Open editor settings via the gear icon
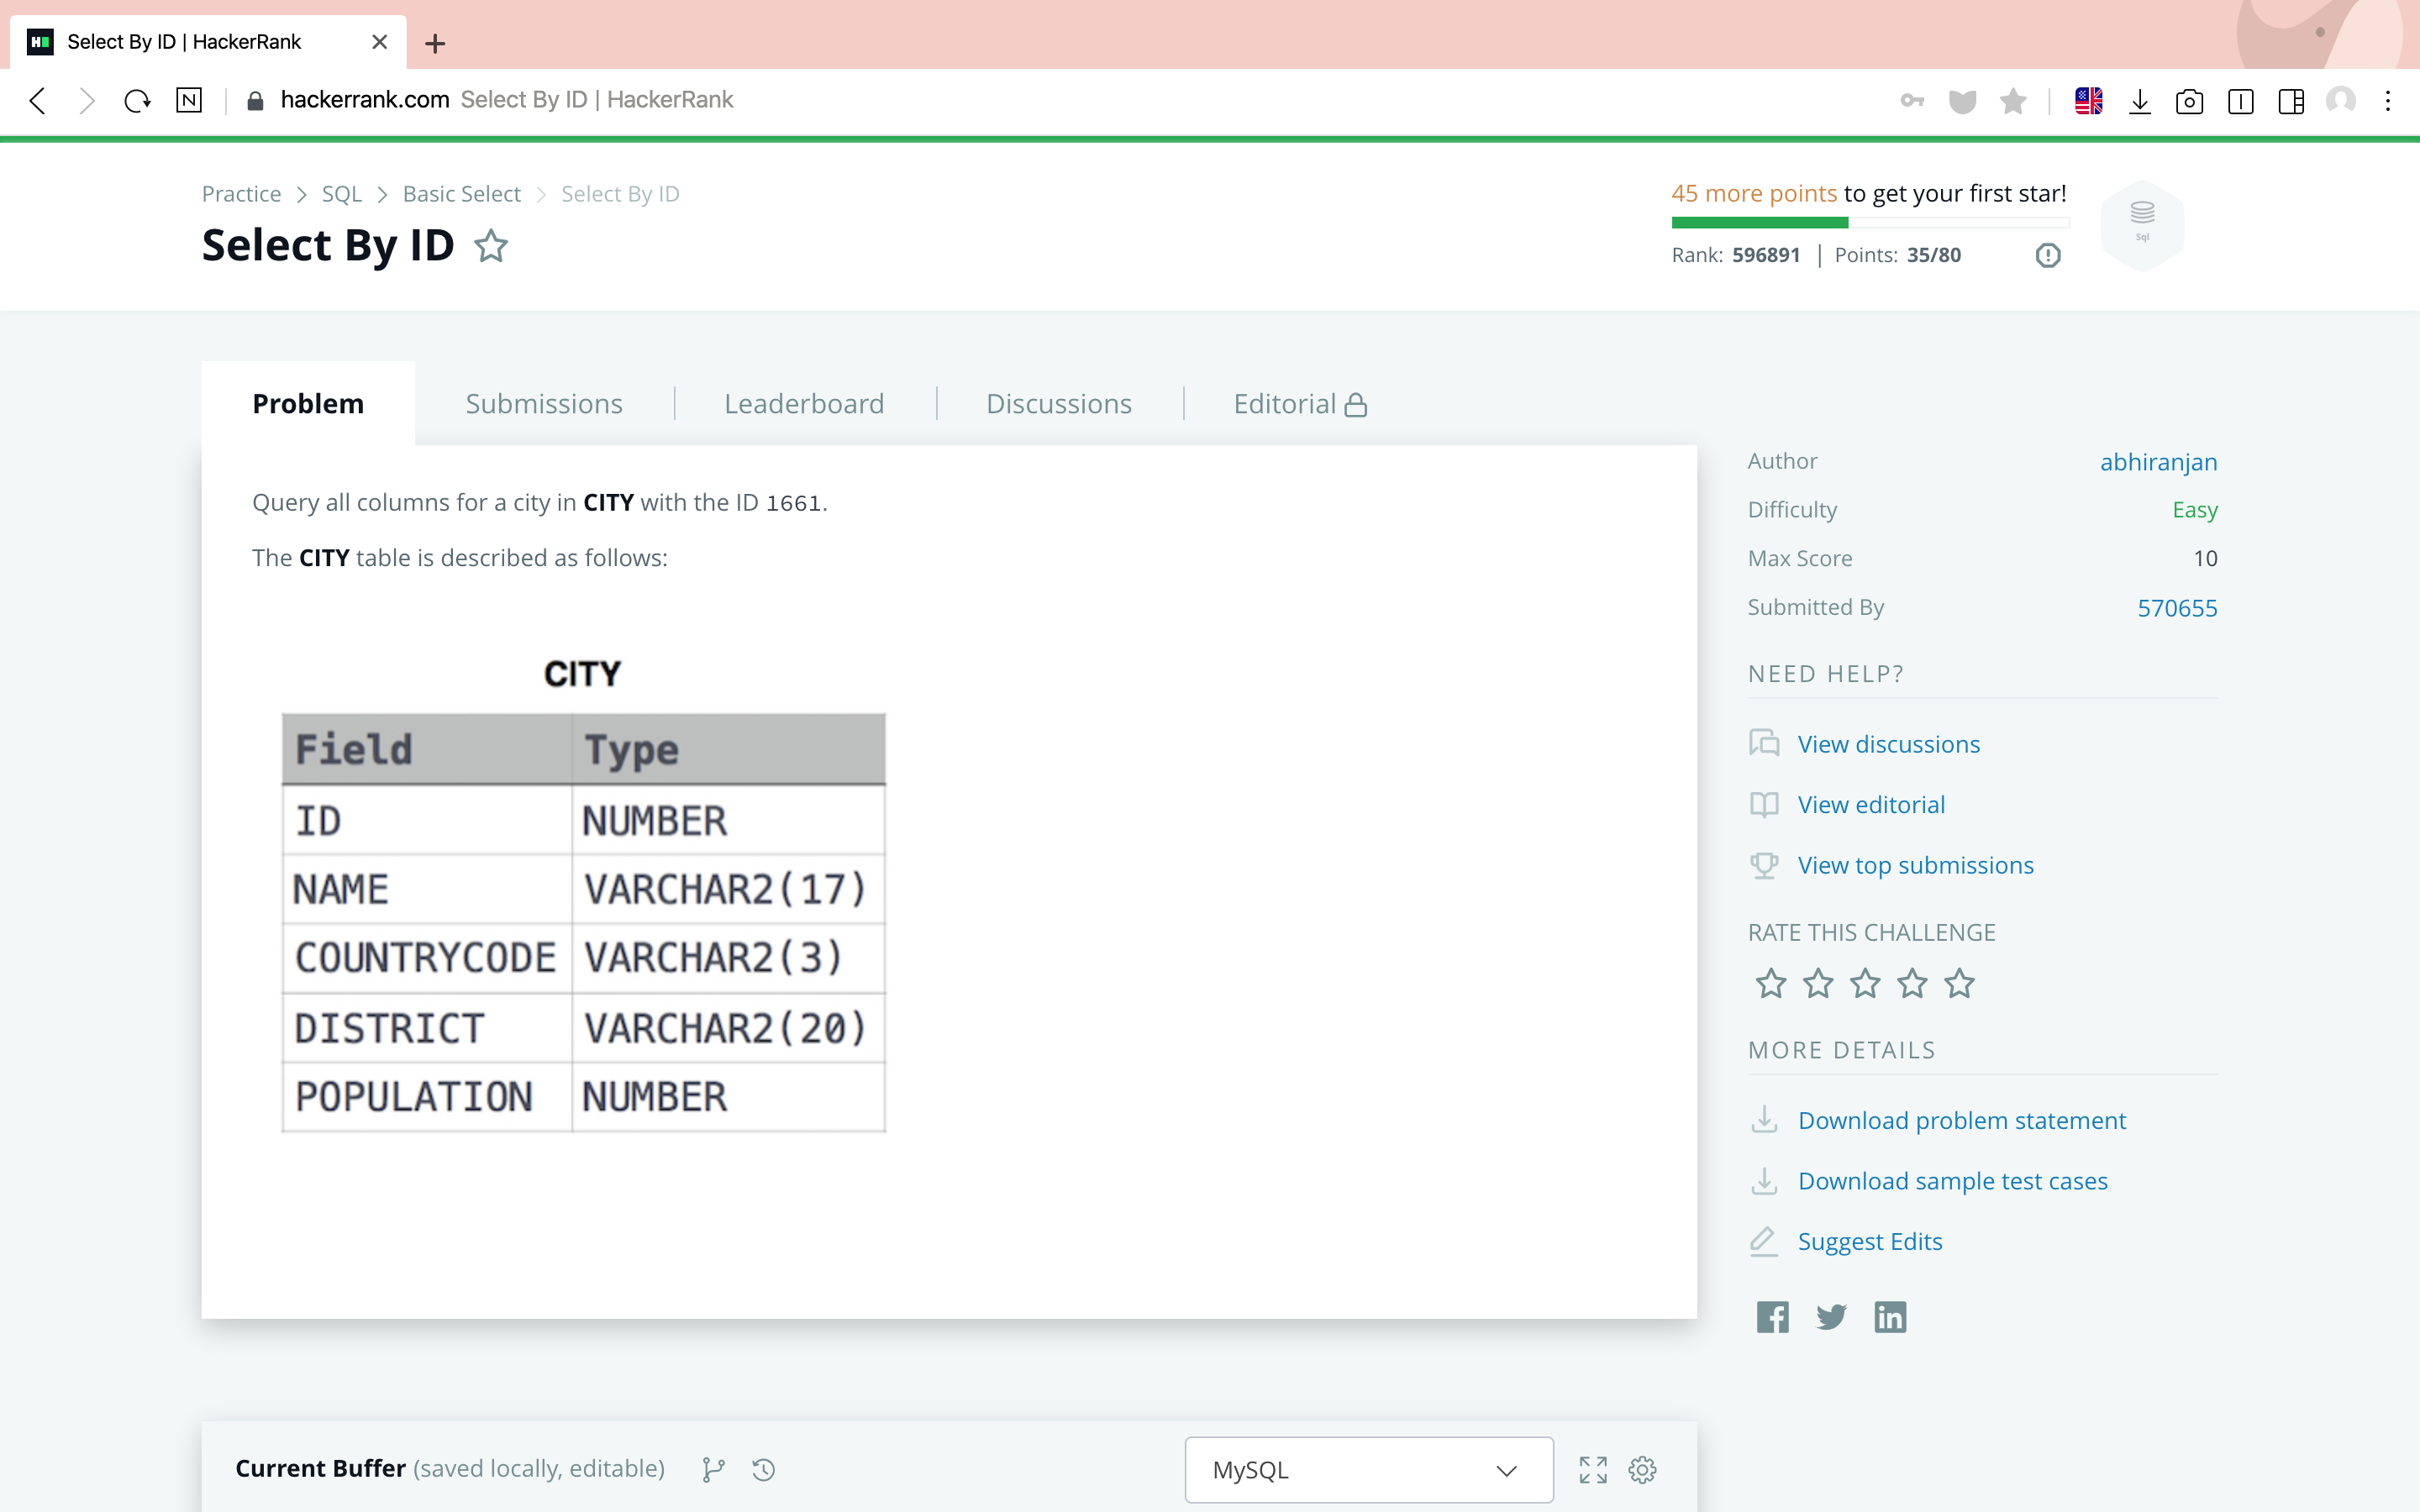The width and height of the screenshot is (2420, 1512). click(1642, 1469)
